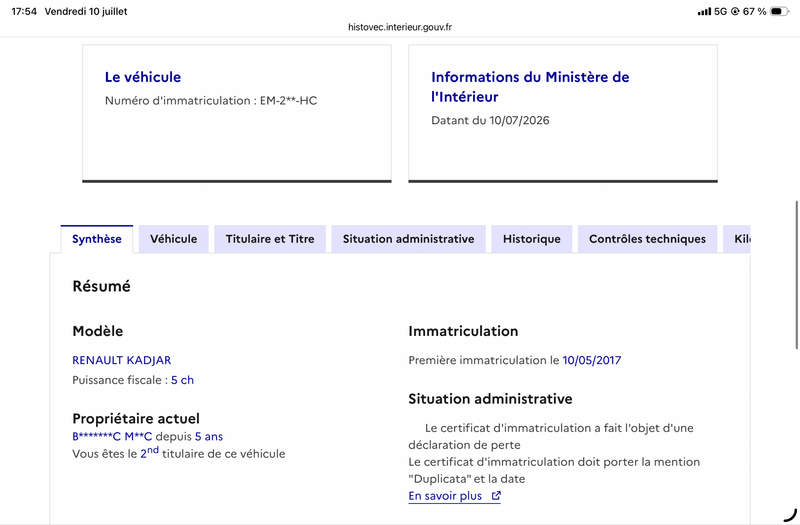Click the Informations du Ministère de l'Intérieur heading

point(530,87)
